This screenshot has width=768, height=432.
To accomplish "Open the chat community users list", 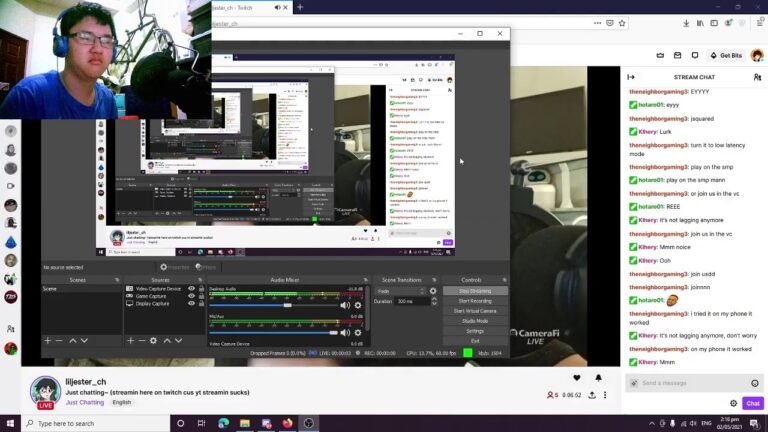I will click(x=757, y=77).
